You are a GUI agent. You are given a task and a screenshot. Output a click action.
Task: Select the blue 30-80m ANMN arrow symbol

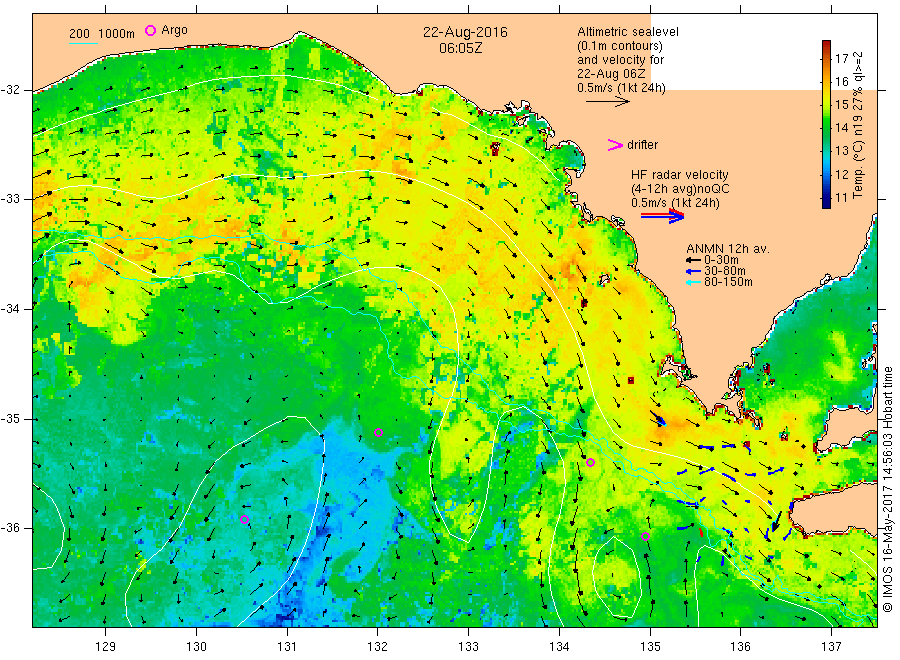point(693,271)
